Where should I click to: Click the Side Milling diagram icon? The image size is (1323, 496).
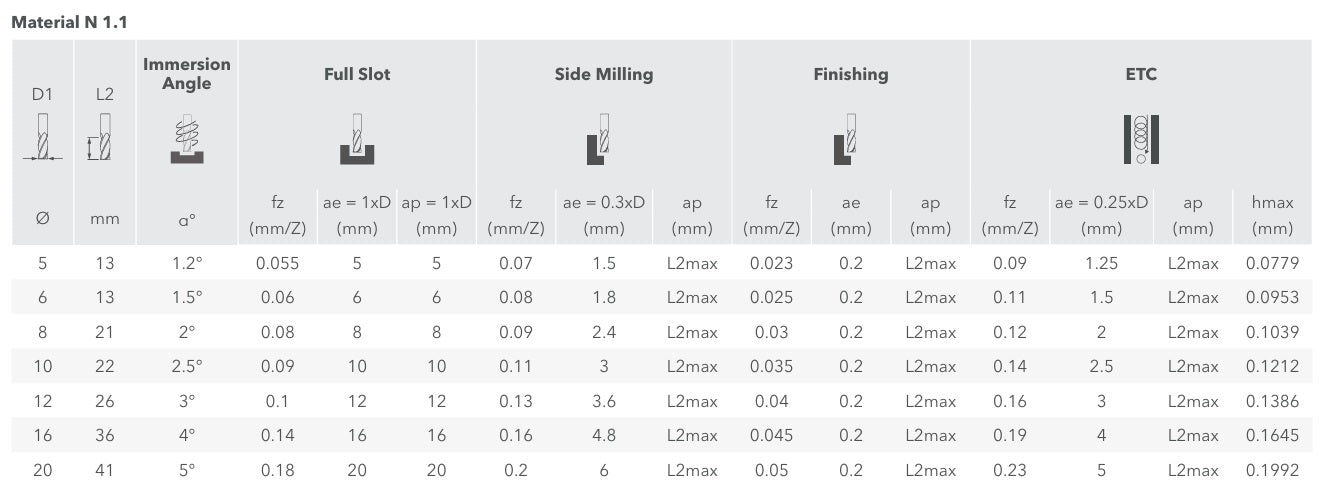click(x=598, y=139)
